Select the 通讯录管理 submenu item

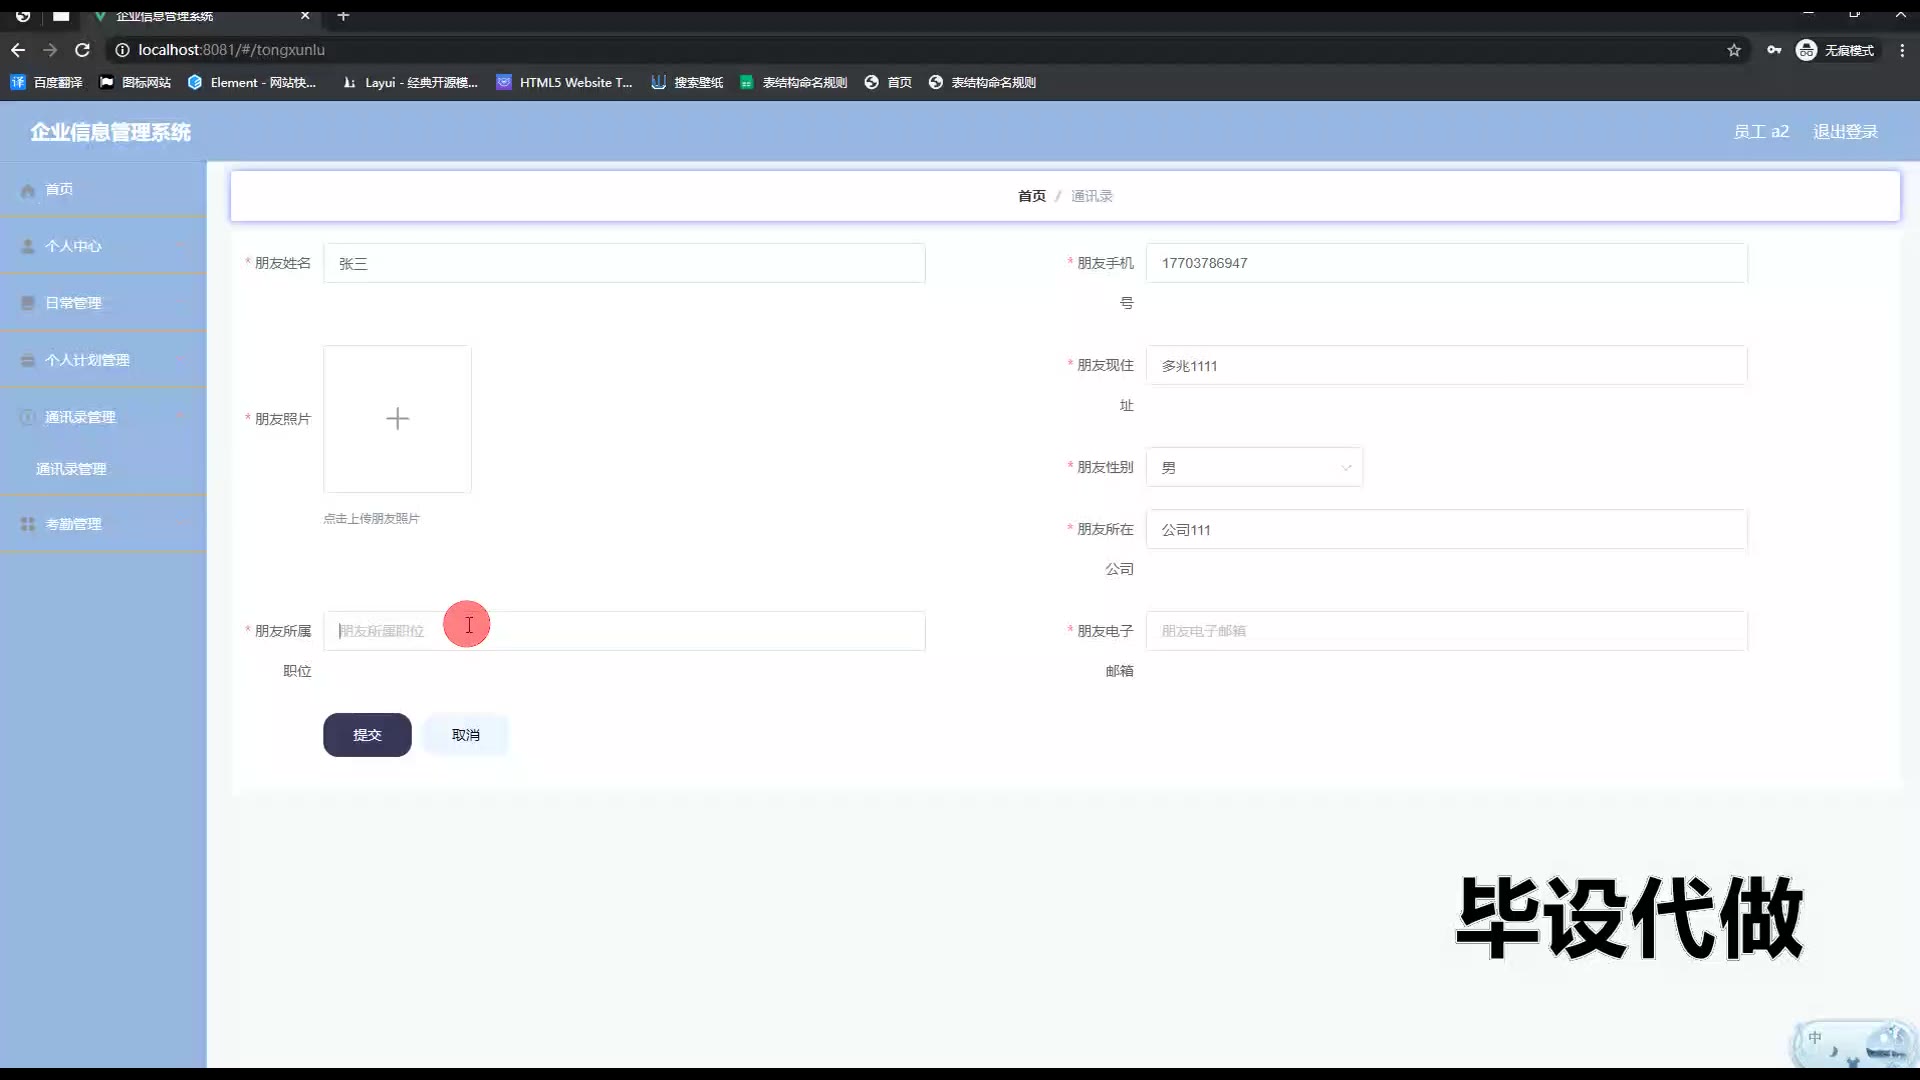tap(71, 469)
